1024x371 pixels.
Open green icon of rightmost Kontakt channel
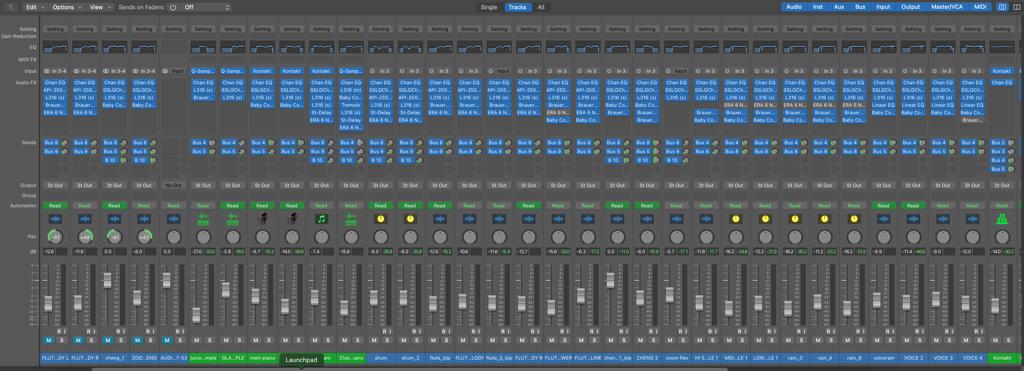(1002, 219)
